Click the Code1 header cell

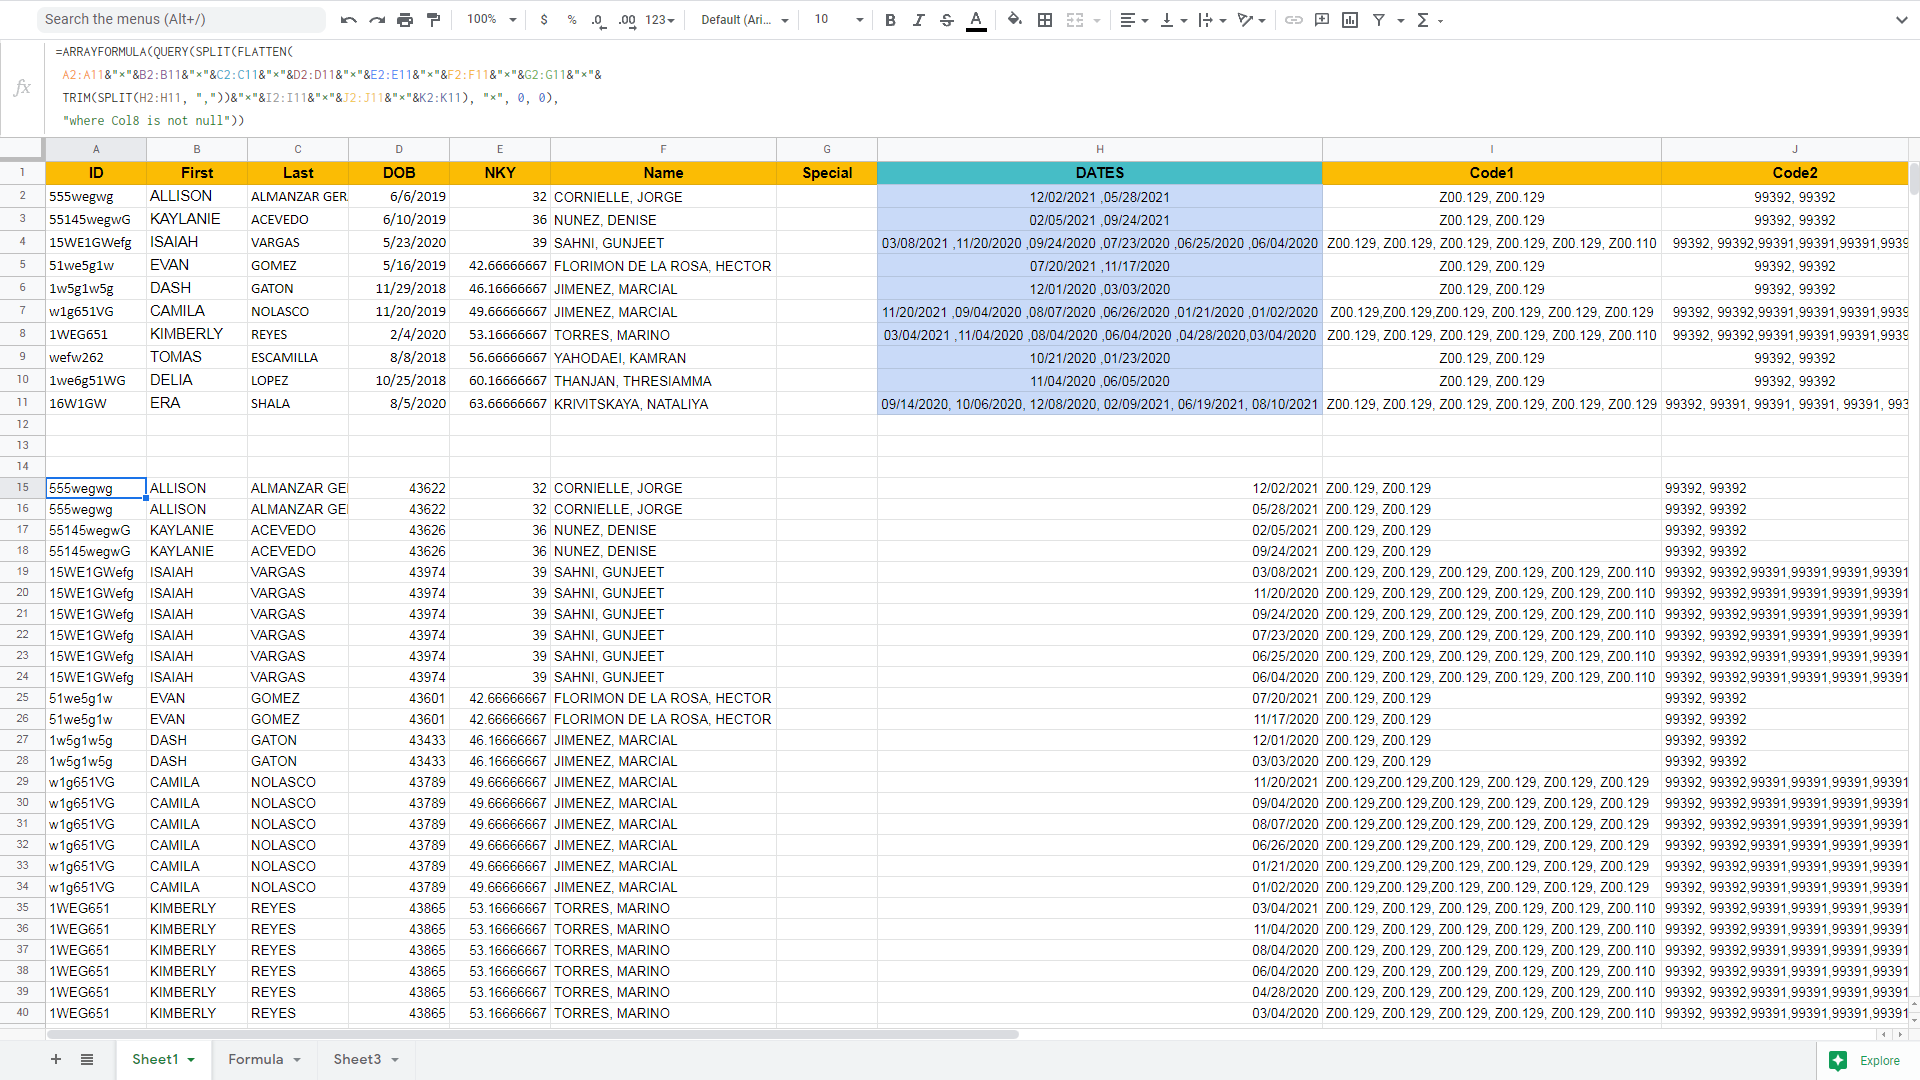point(1492,173)
